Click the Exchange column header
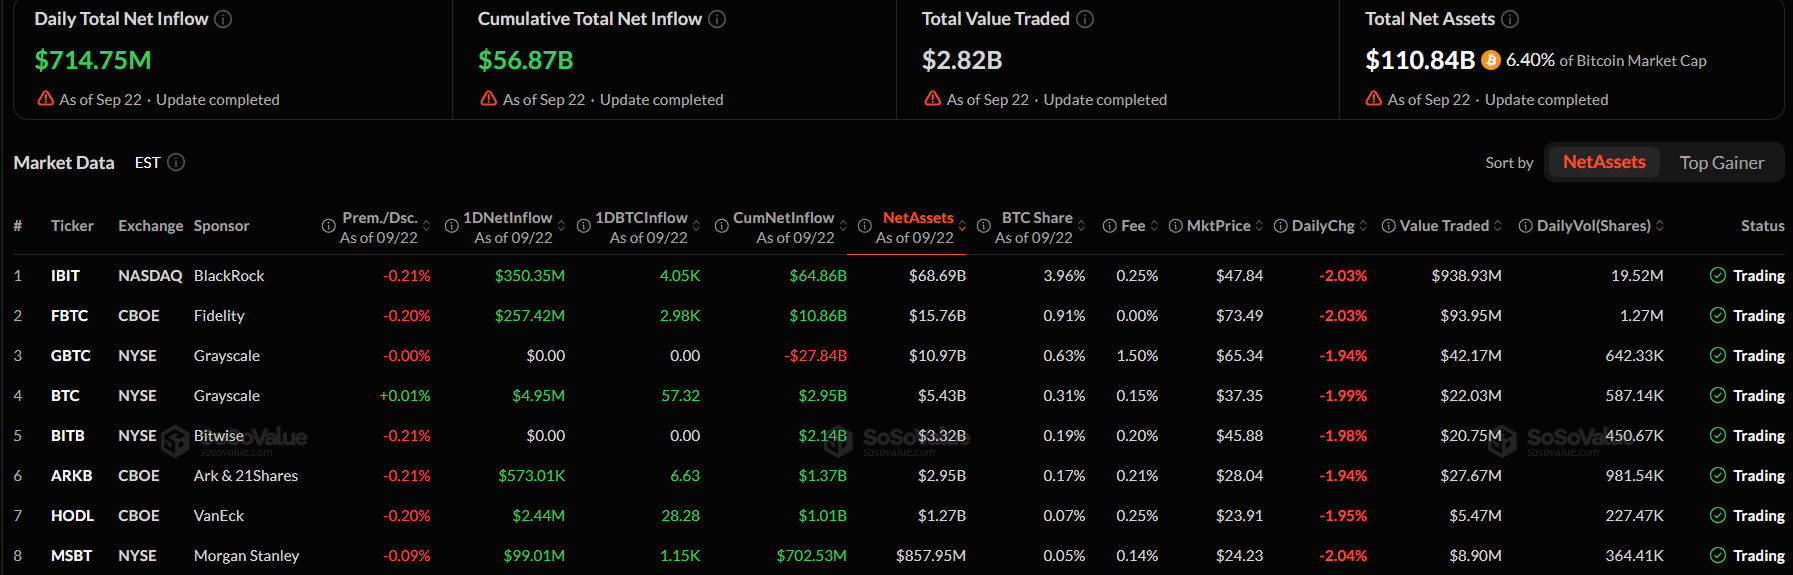 150,226
